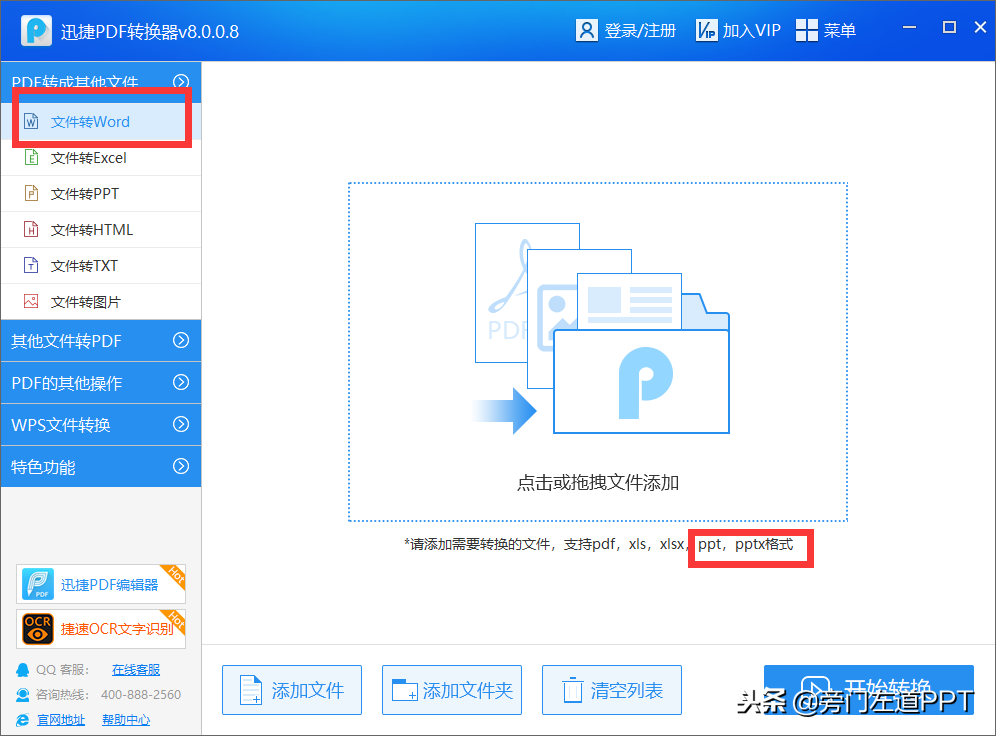Viewport: 996px width, 736px height.
Task: Open the grid menu icon
Action: (807, 30)
